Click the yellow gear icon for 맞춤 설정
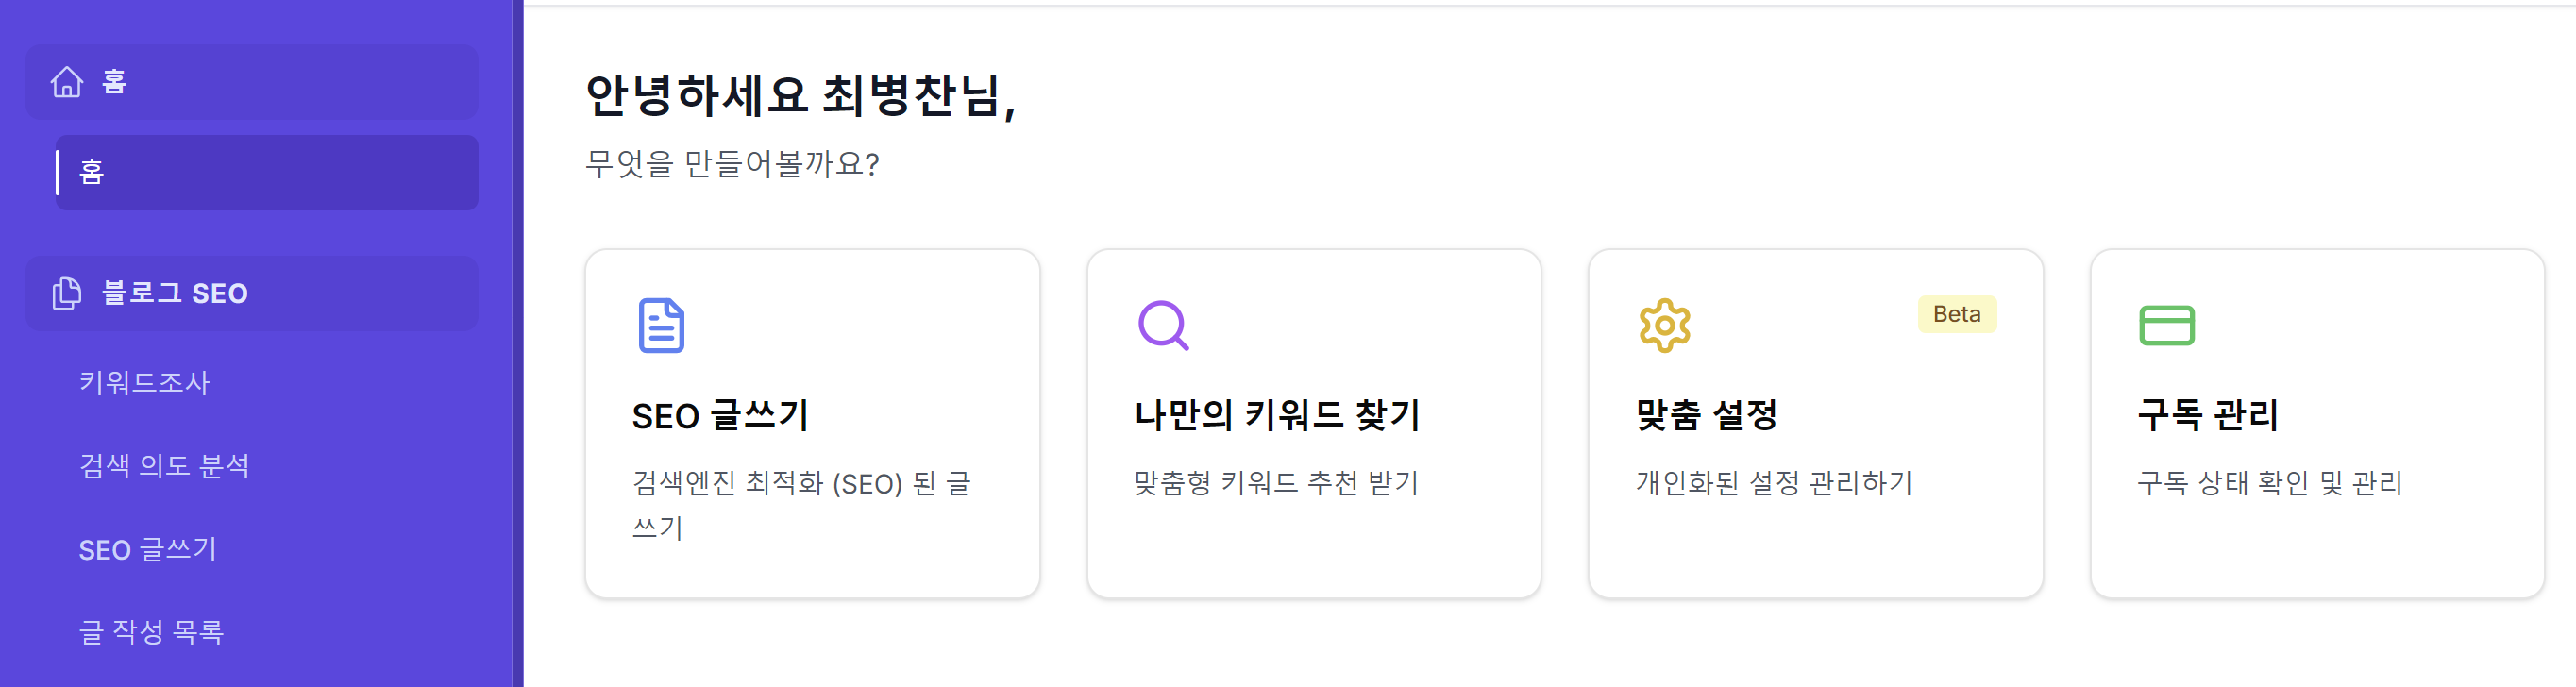2576x687 pixels. pyautogui.click(x=1664, y=325)
